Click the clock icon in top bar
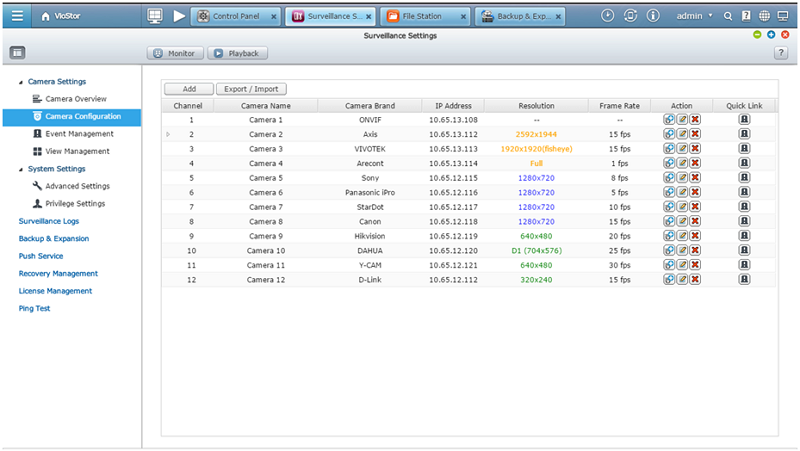 [607, 16]
